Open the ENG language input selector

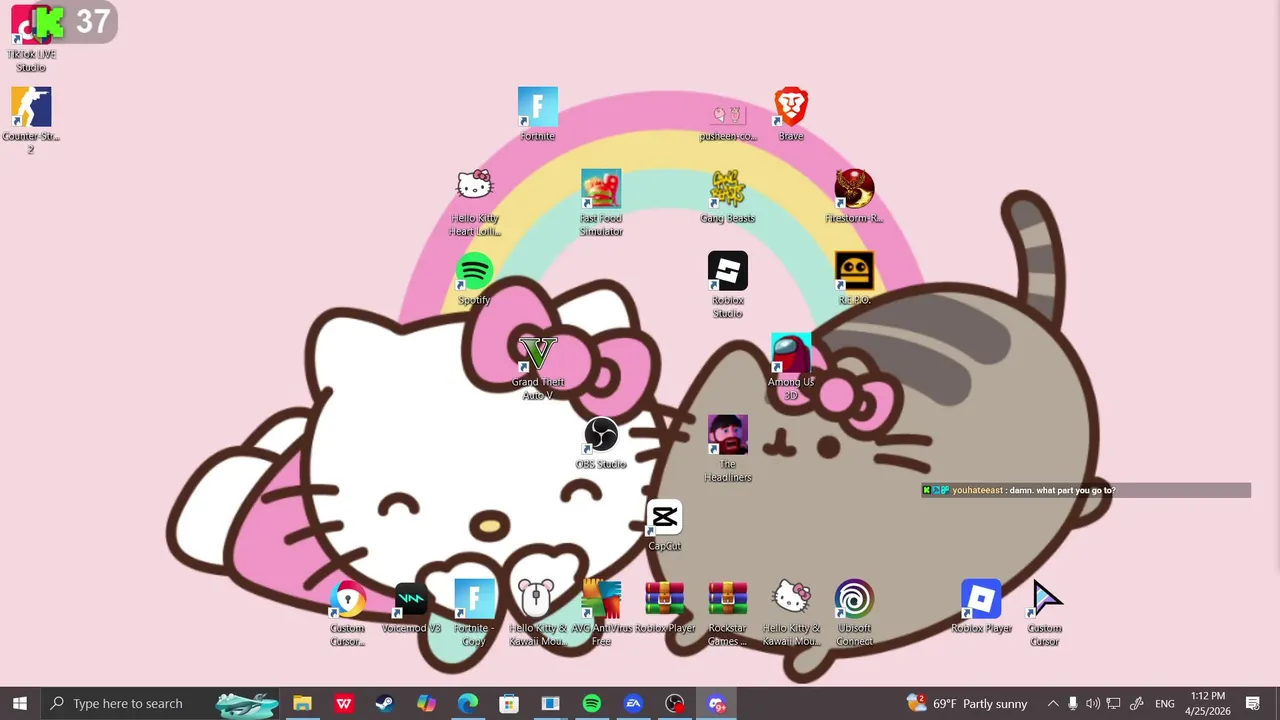pos(1165,703)
